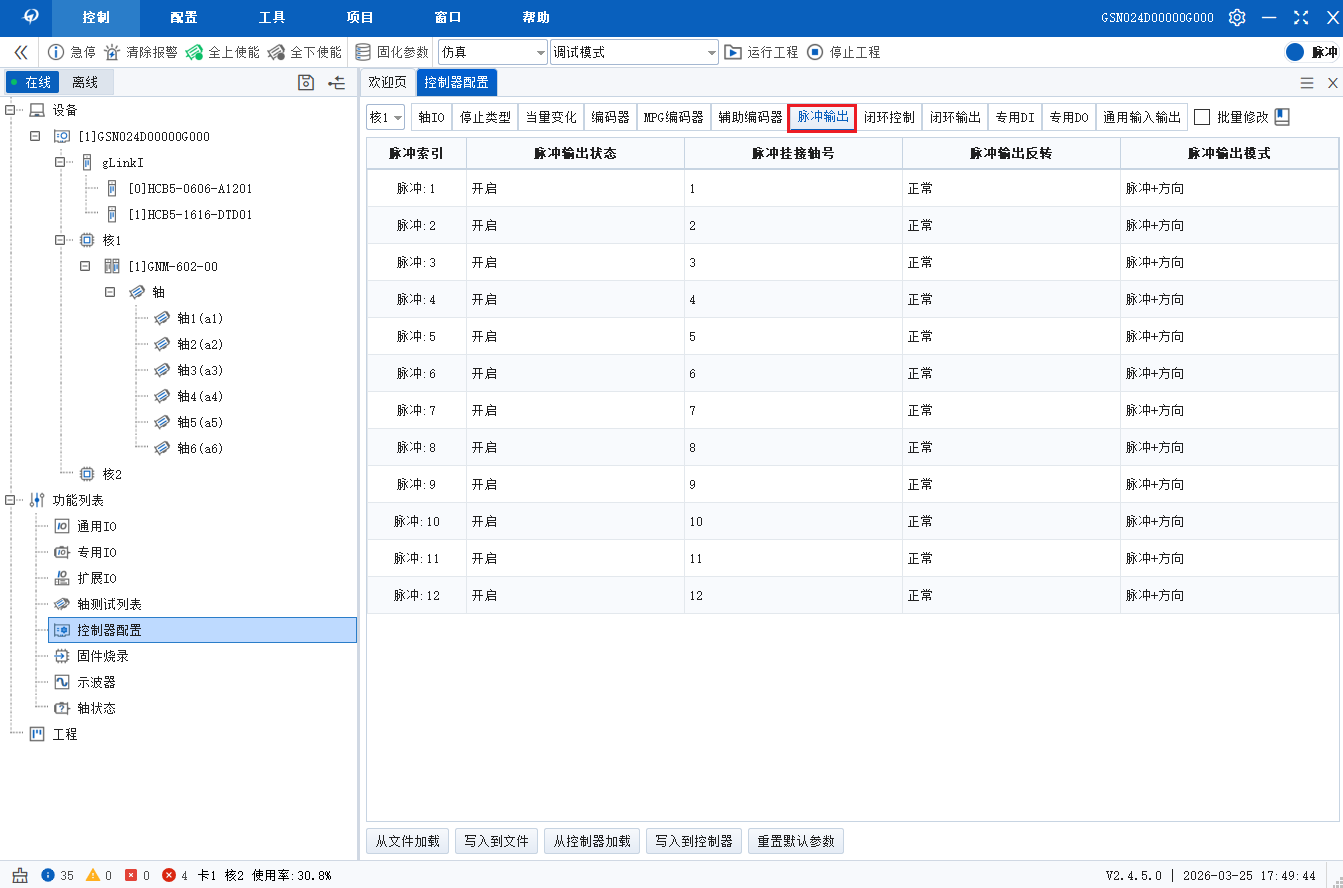
Task: Switch to 离线 offline mode
Action: (x=85, y=82)
